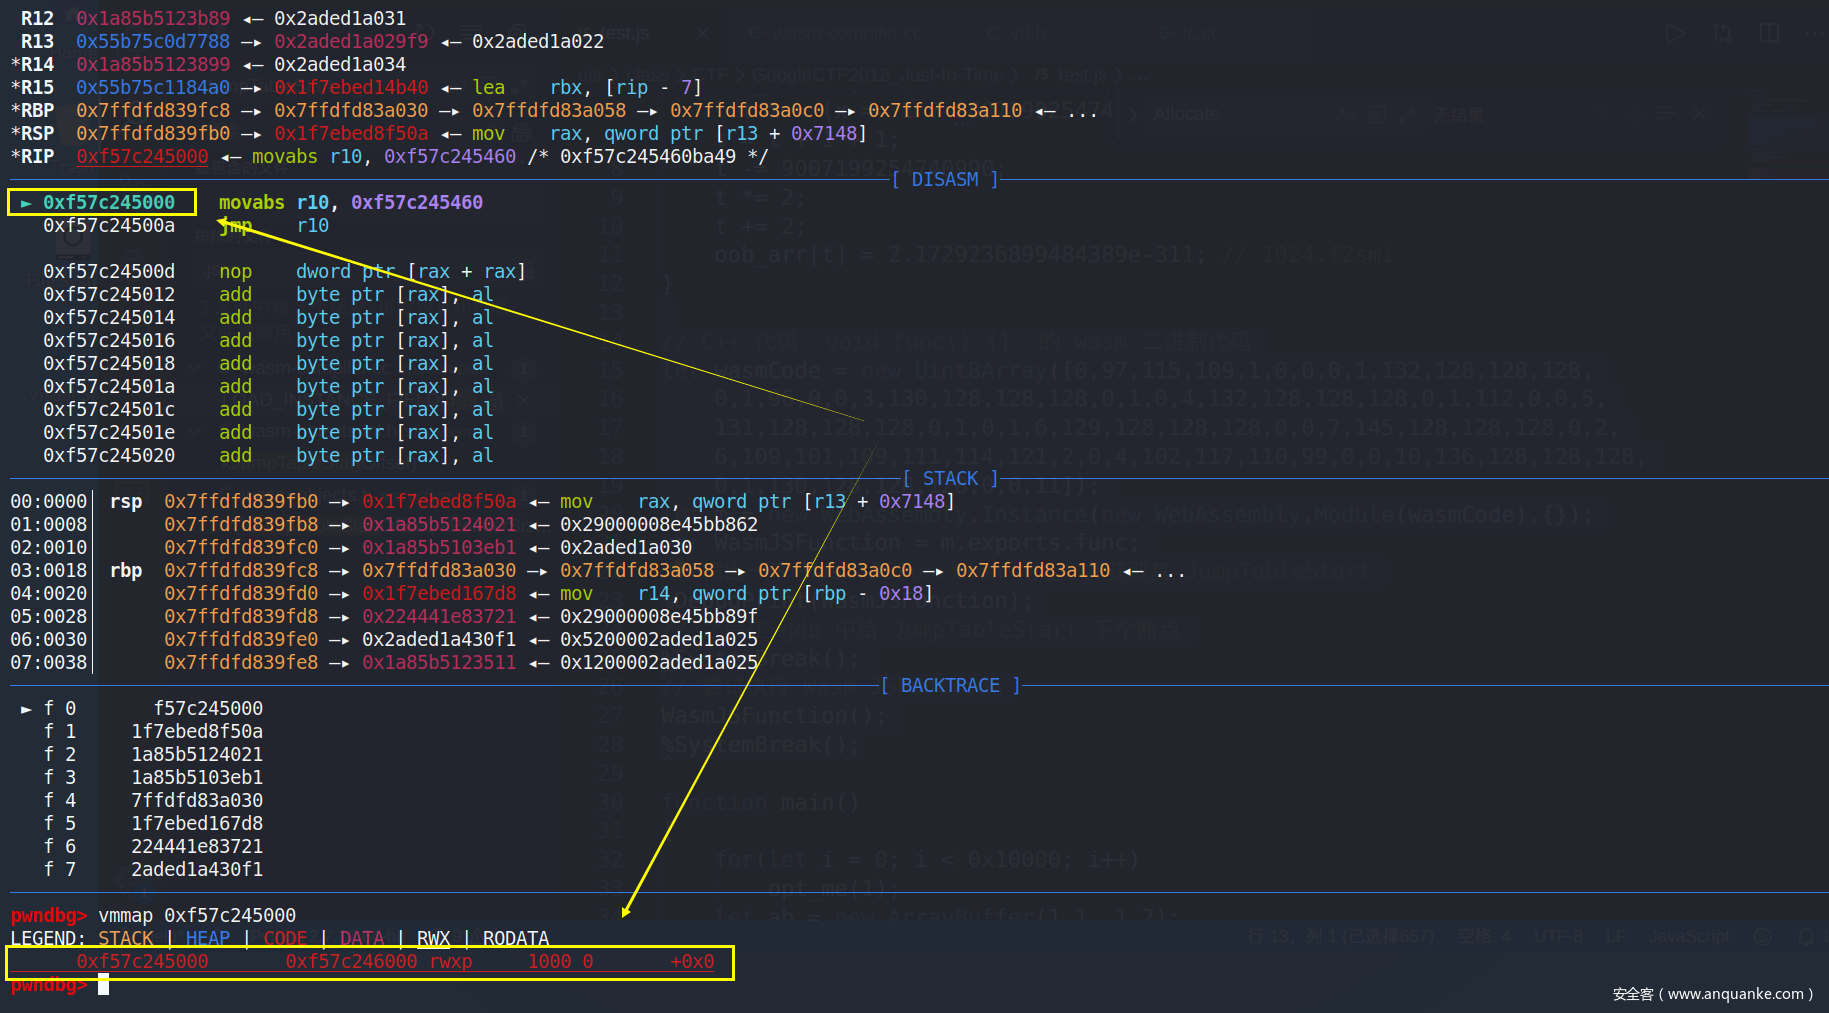Click the CODE label in the legend

click(x=285, y=939)
